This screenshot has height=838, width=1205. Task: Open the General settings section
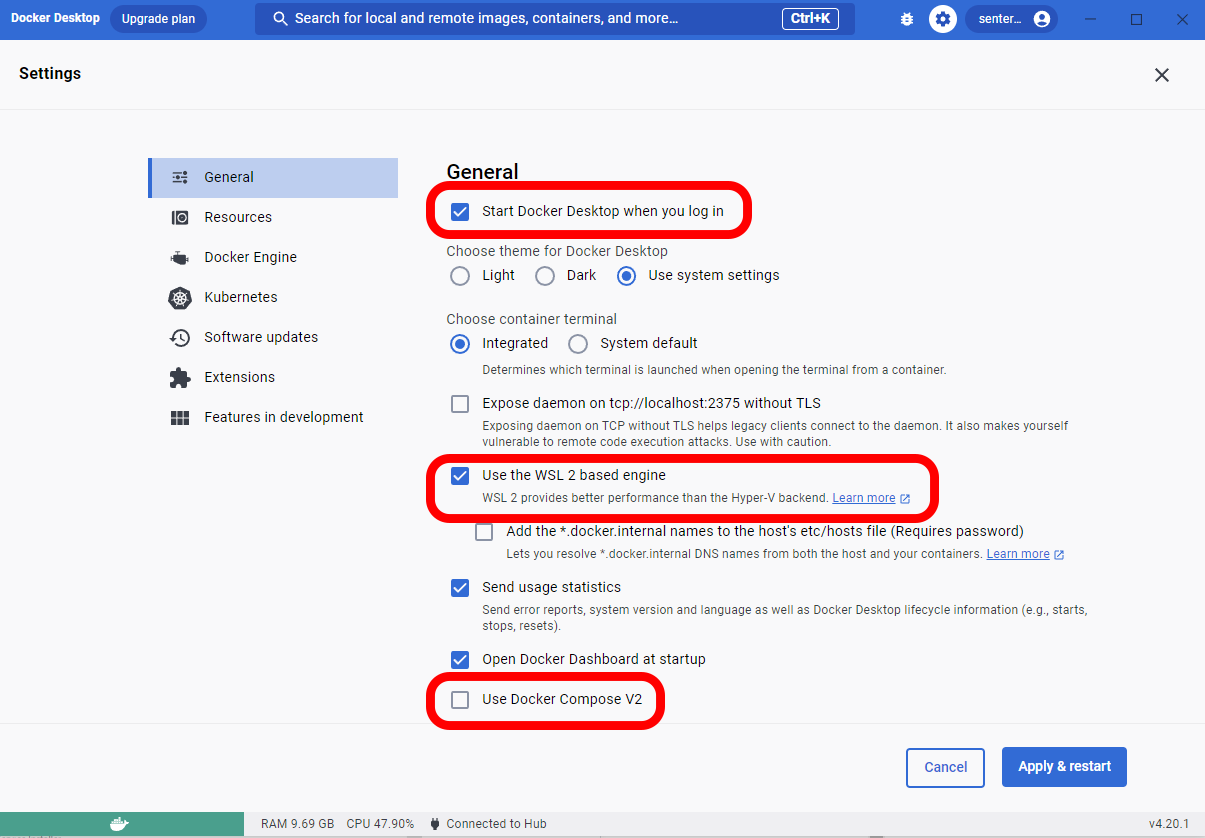pyautogui.click(x=273, y=178)
